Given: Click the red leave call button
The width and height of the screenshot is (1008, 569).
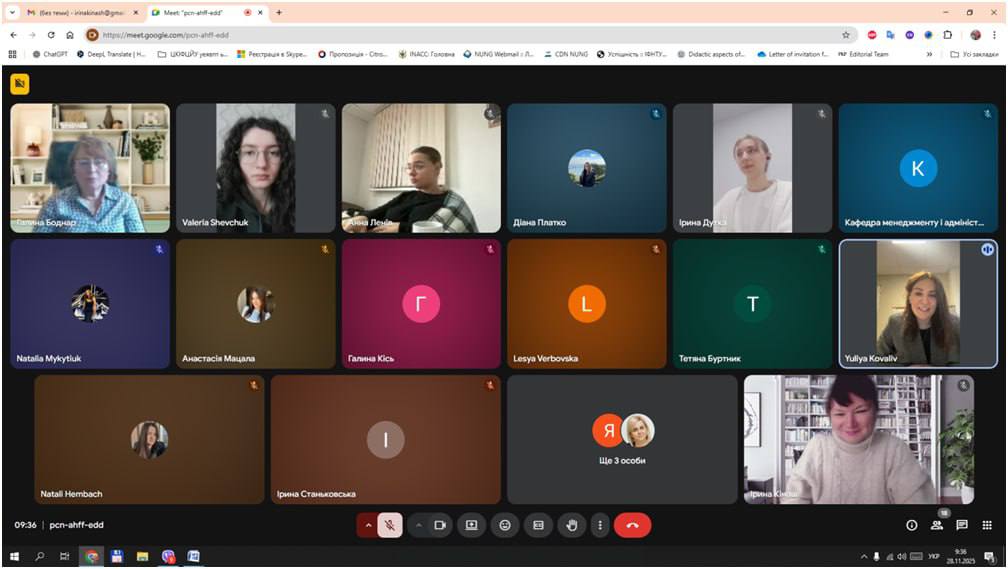Looking at the screenshot, I should [632, 525].
